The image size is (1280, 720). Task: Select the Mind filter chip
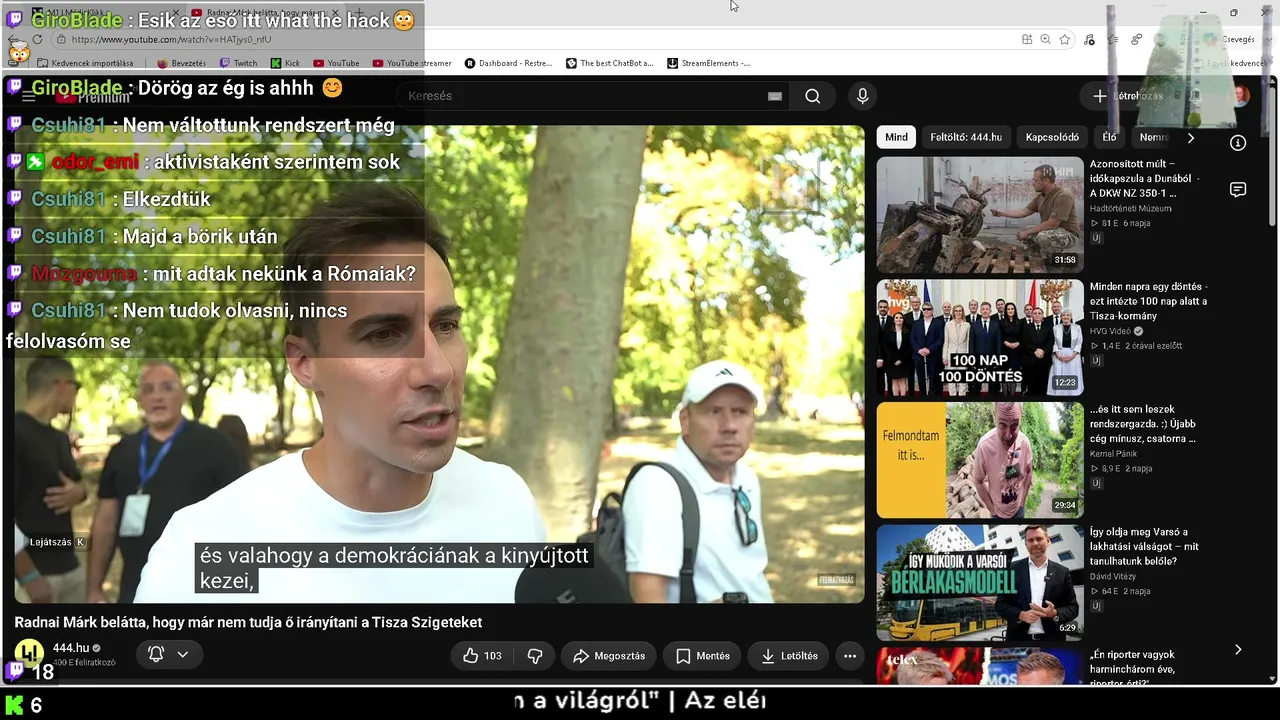pyautogui.click(x=896, y=137)
